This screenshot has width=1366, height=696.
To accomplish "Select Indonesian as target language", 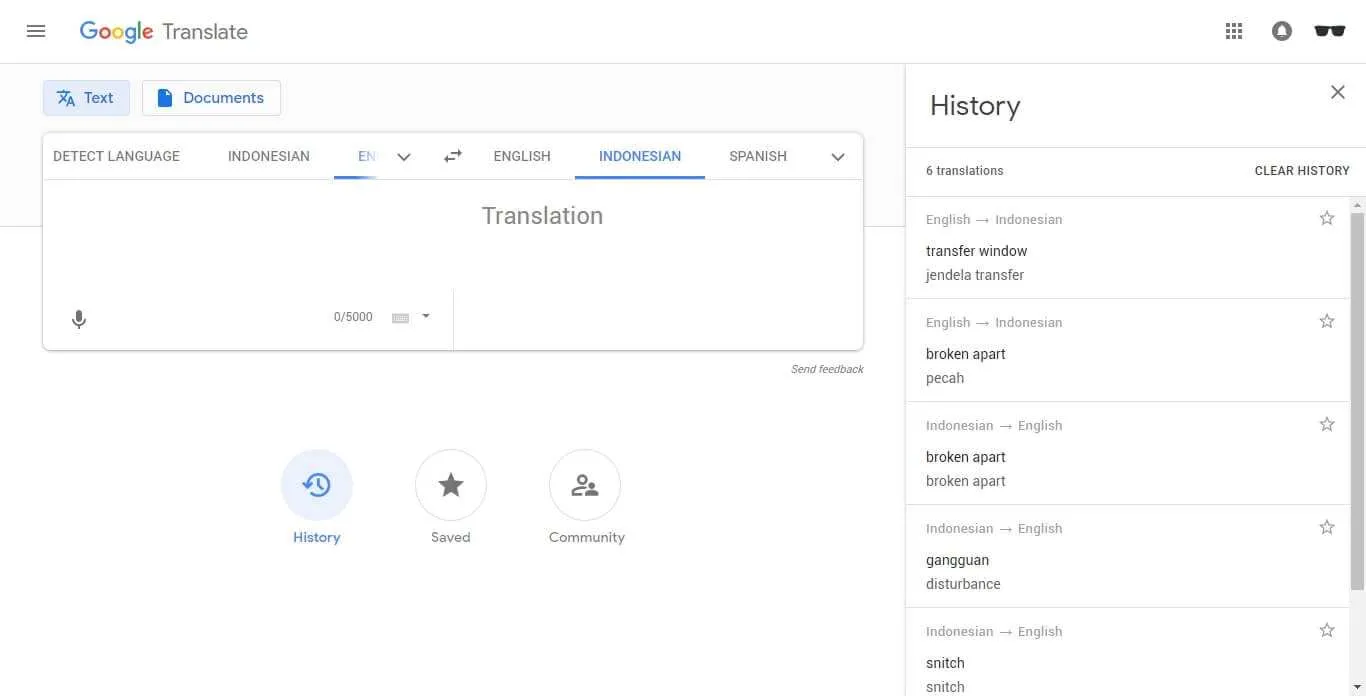I will click(640, 156).
